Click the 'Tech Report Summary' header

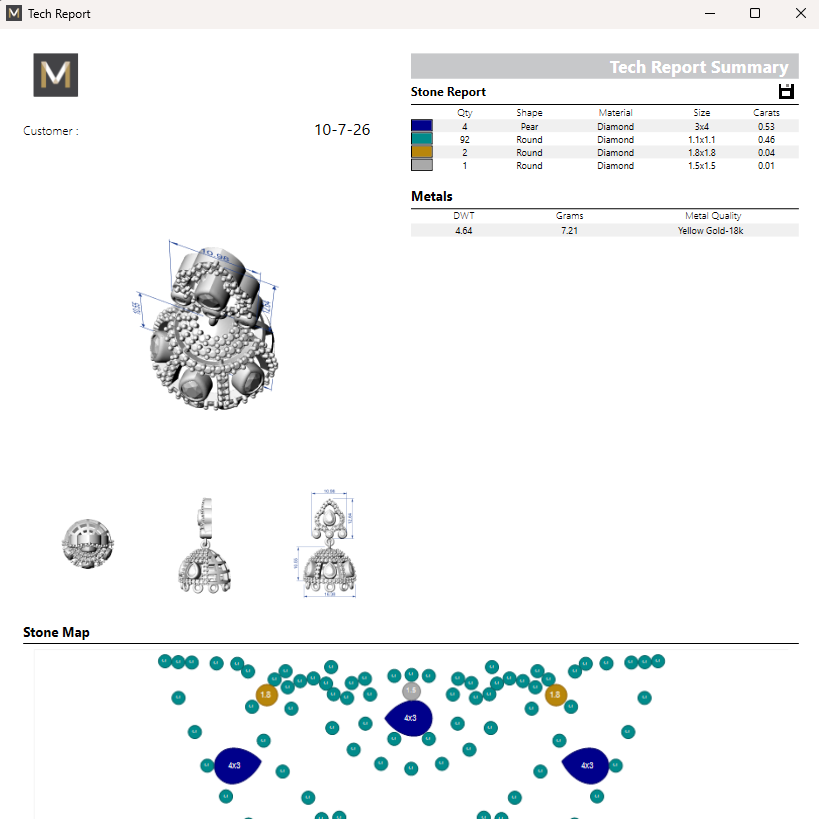point(698,67)
